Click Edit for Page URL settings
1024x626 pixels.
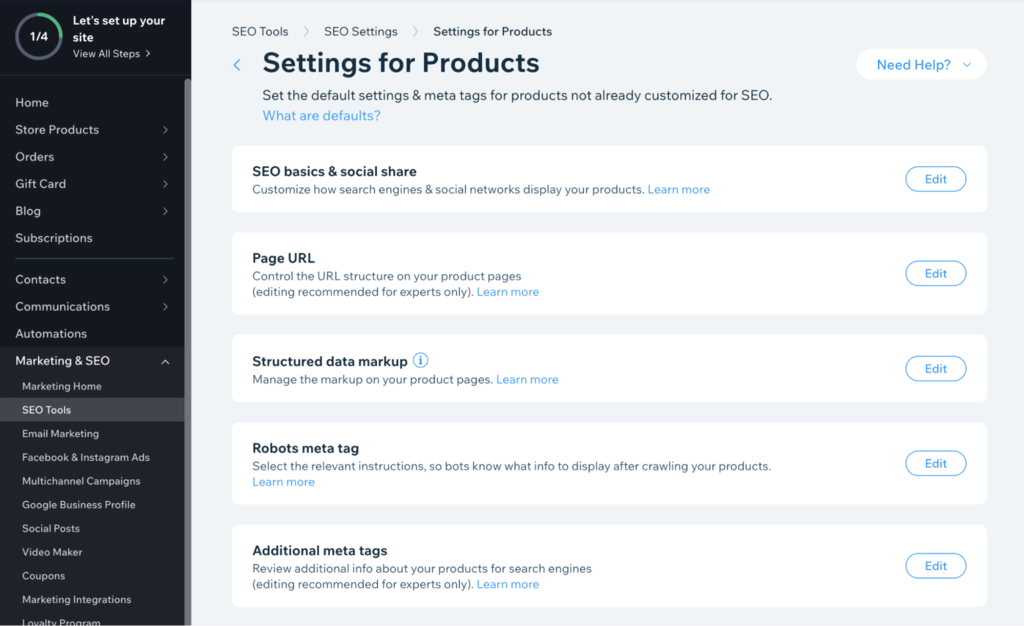point(935,273)
